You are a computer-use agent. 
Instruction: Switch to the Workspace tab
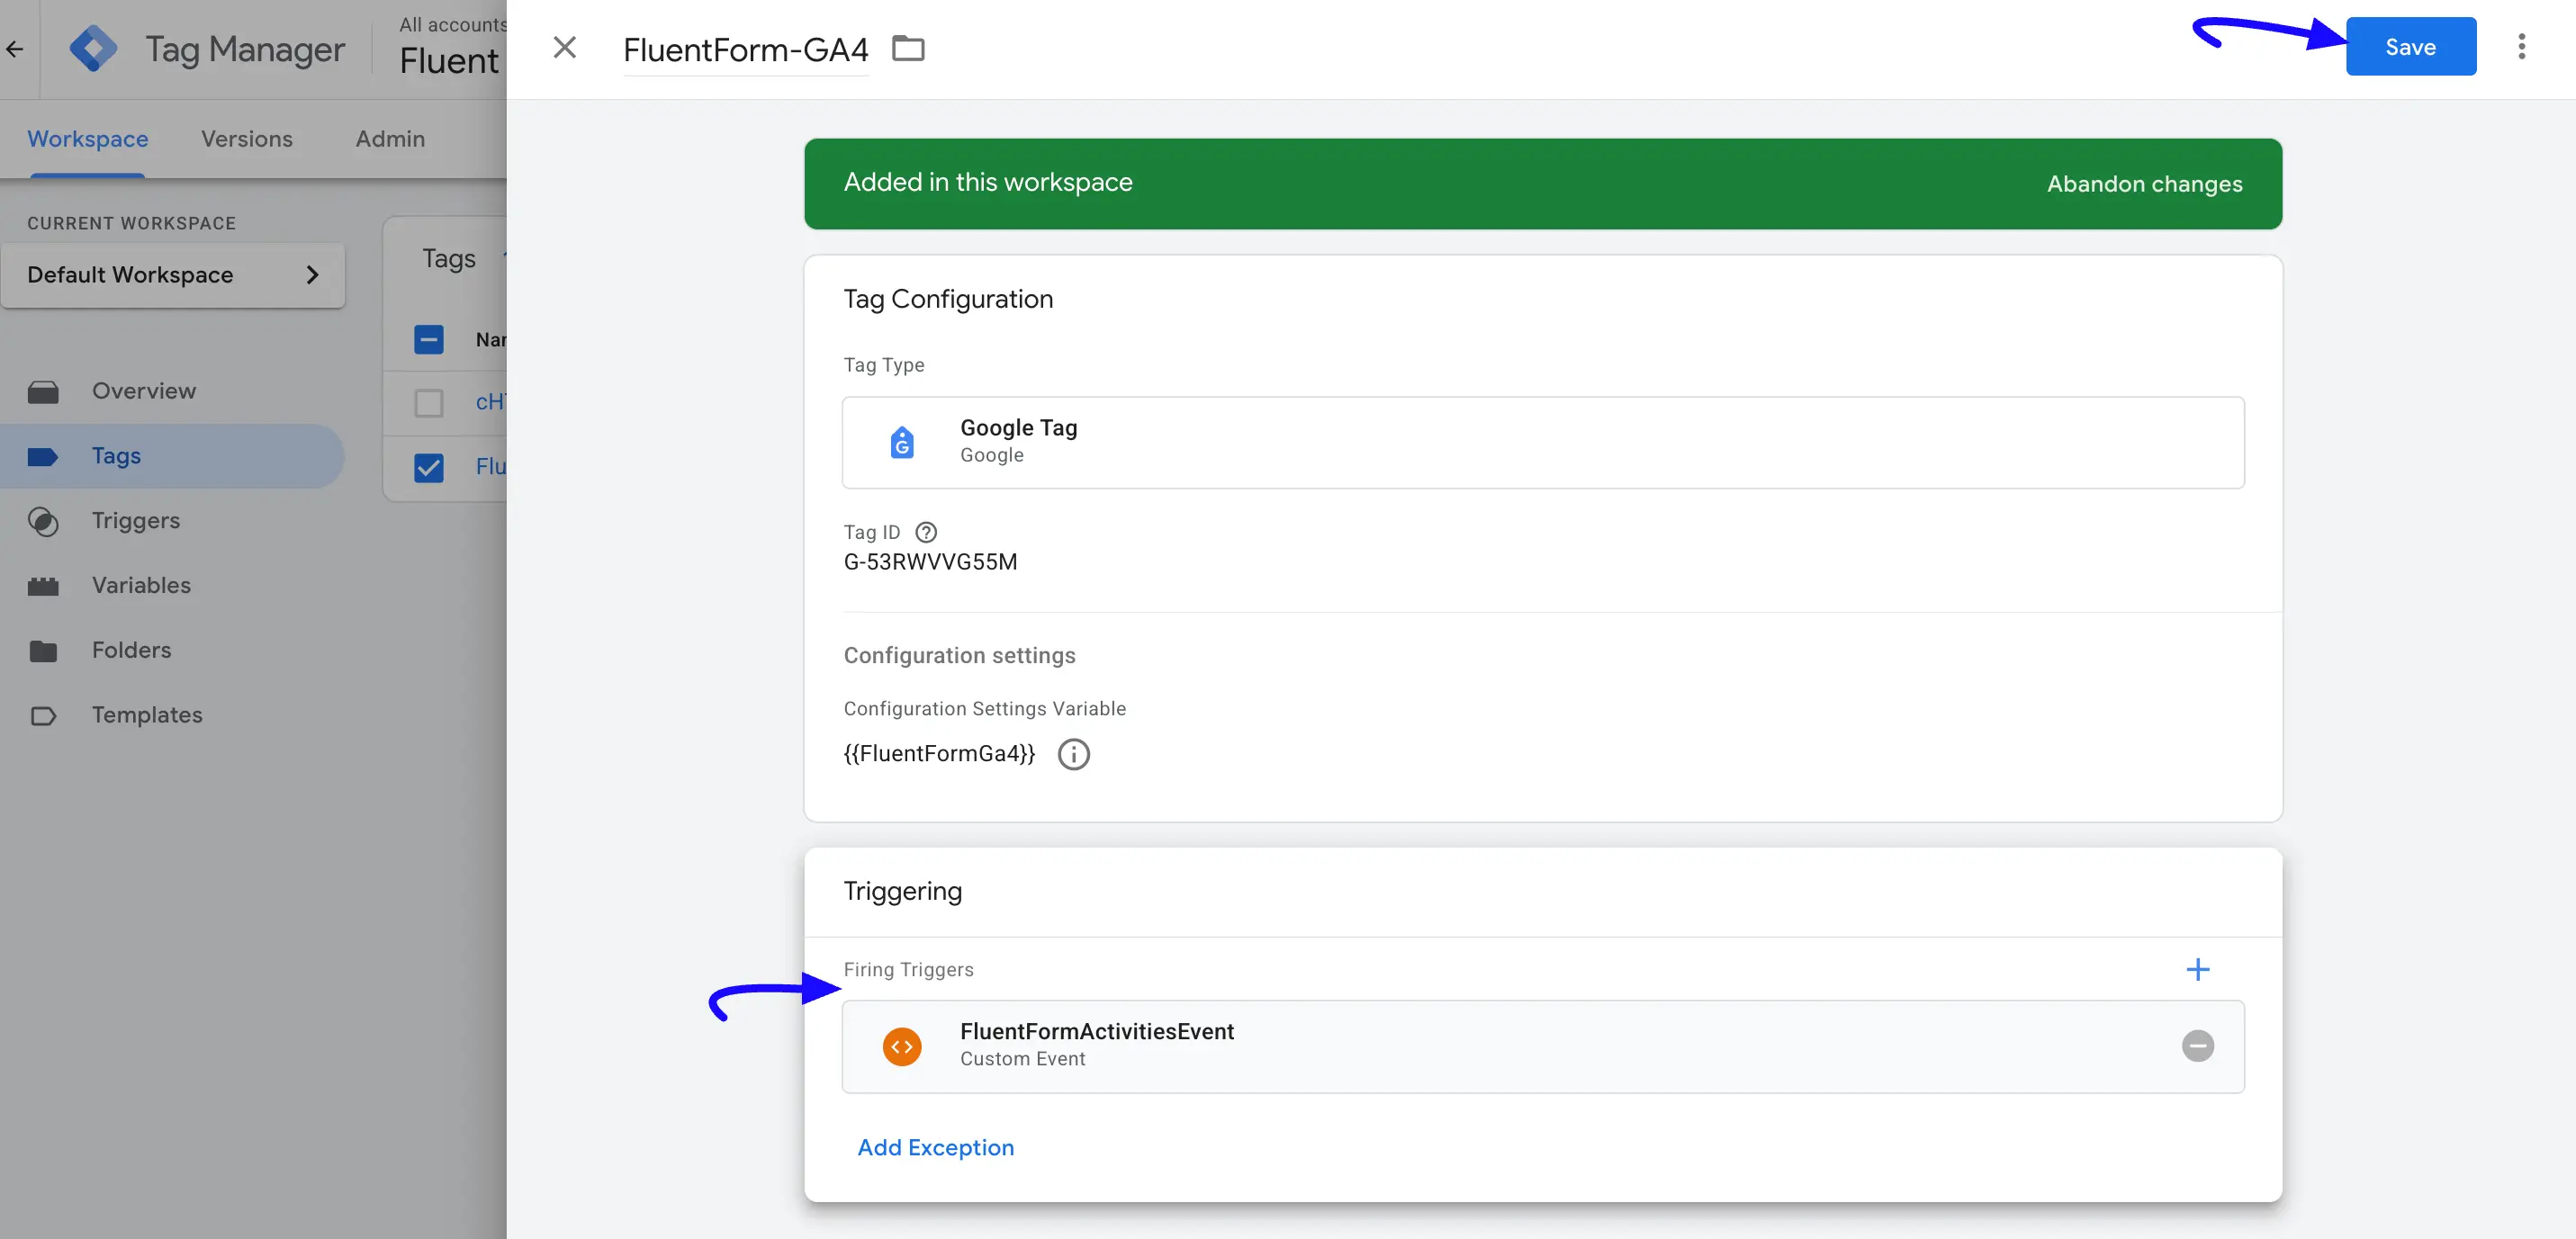[88, 139]
